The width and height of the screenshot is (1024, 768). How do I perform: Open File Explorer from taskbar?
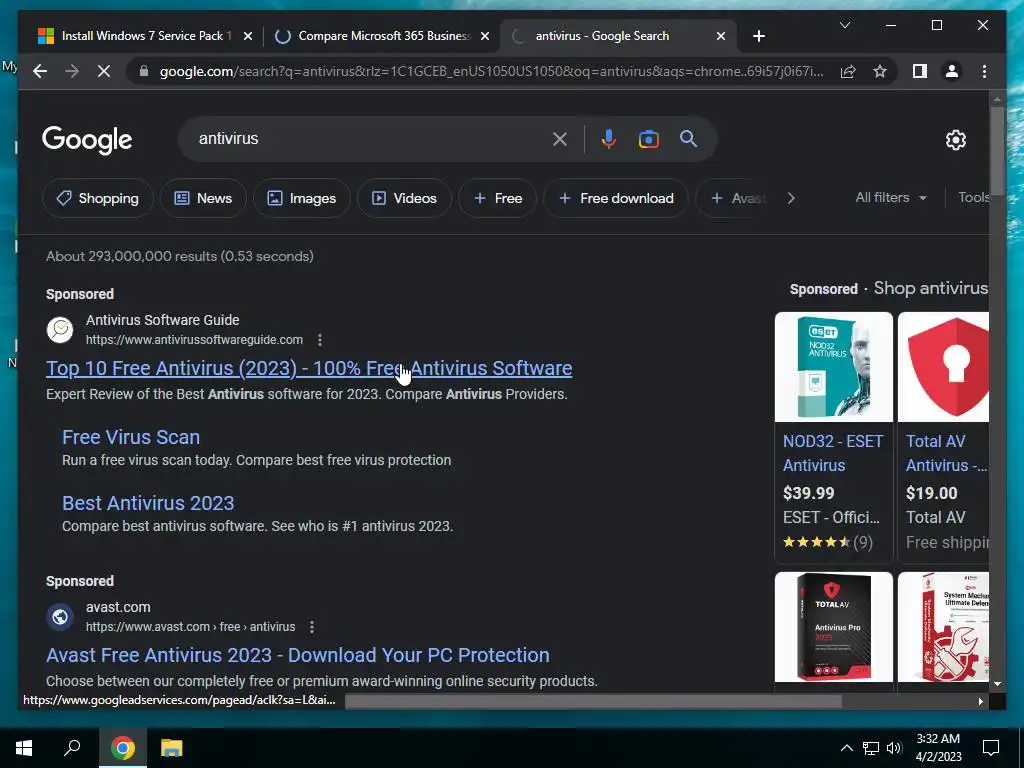point(172,748)
